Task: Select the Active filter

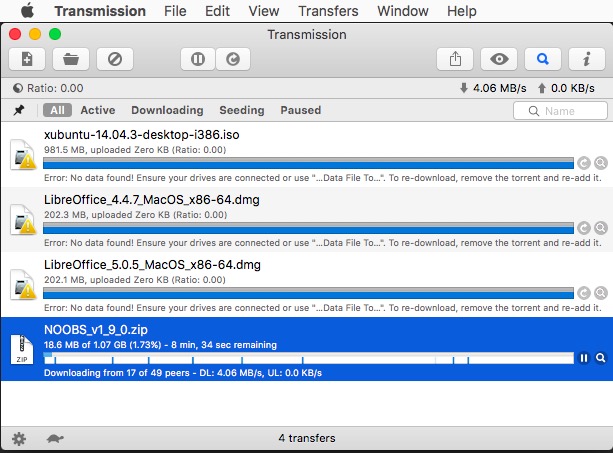Action: tap(98, 110)
